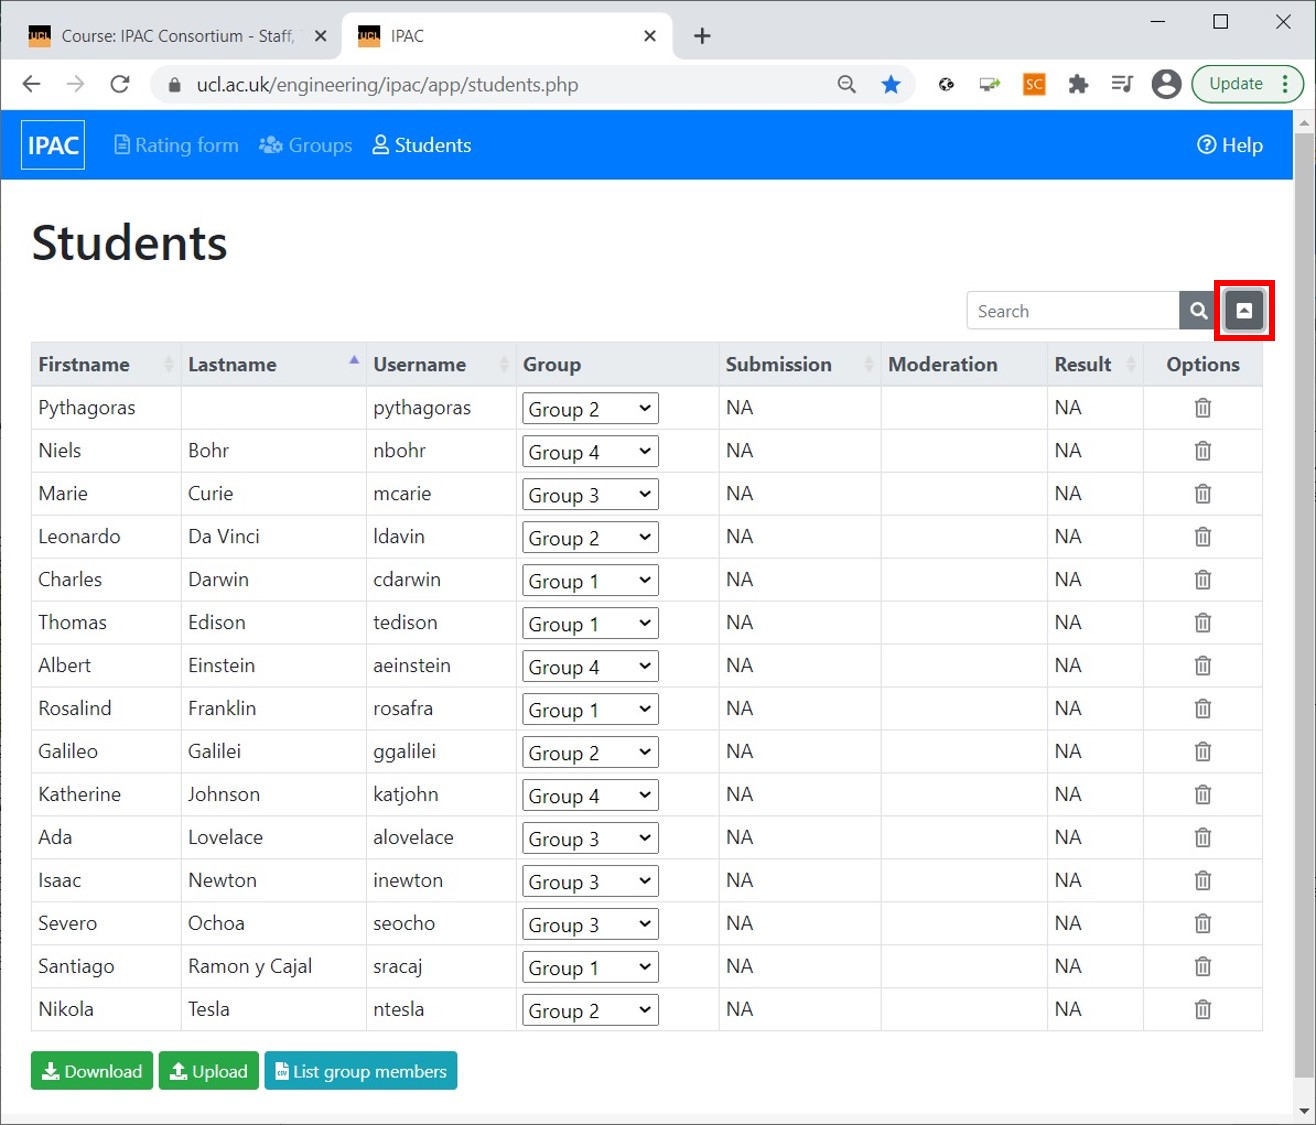The image size is (1316, 1125).
Task: Open a new browser tab
Action: pyautogui.click(x=702, y=36)
